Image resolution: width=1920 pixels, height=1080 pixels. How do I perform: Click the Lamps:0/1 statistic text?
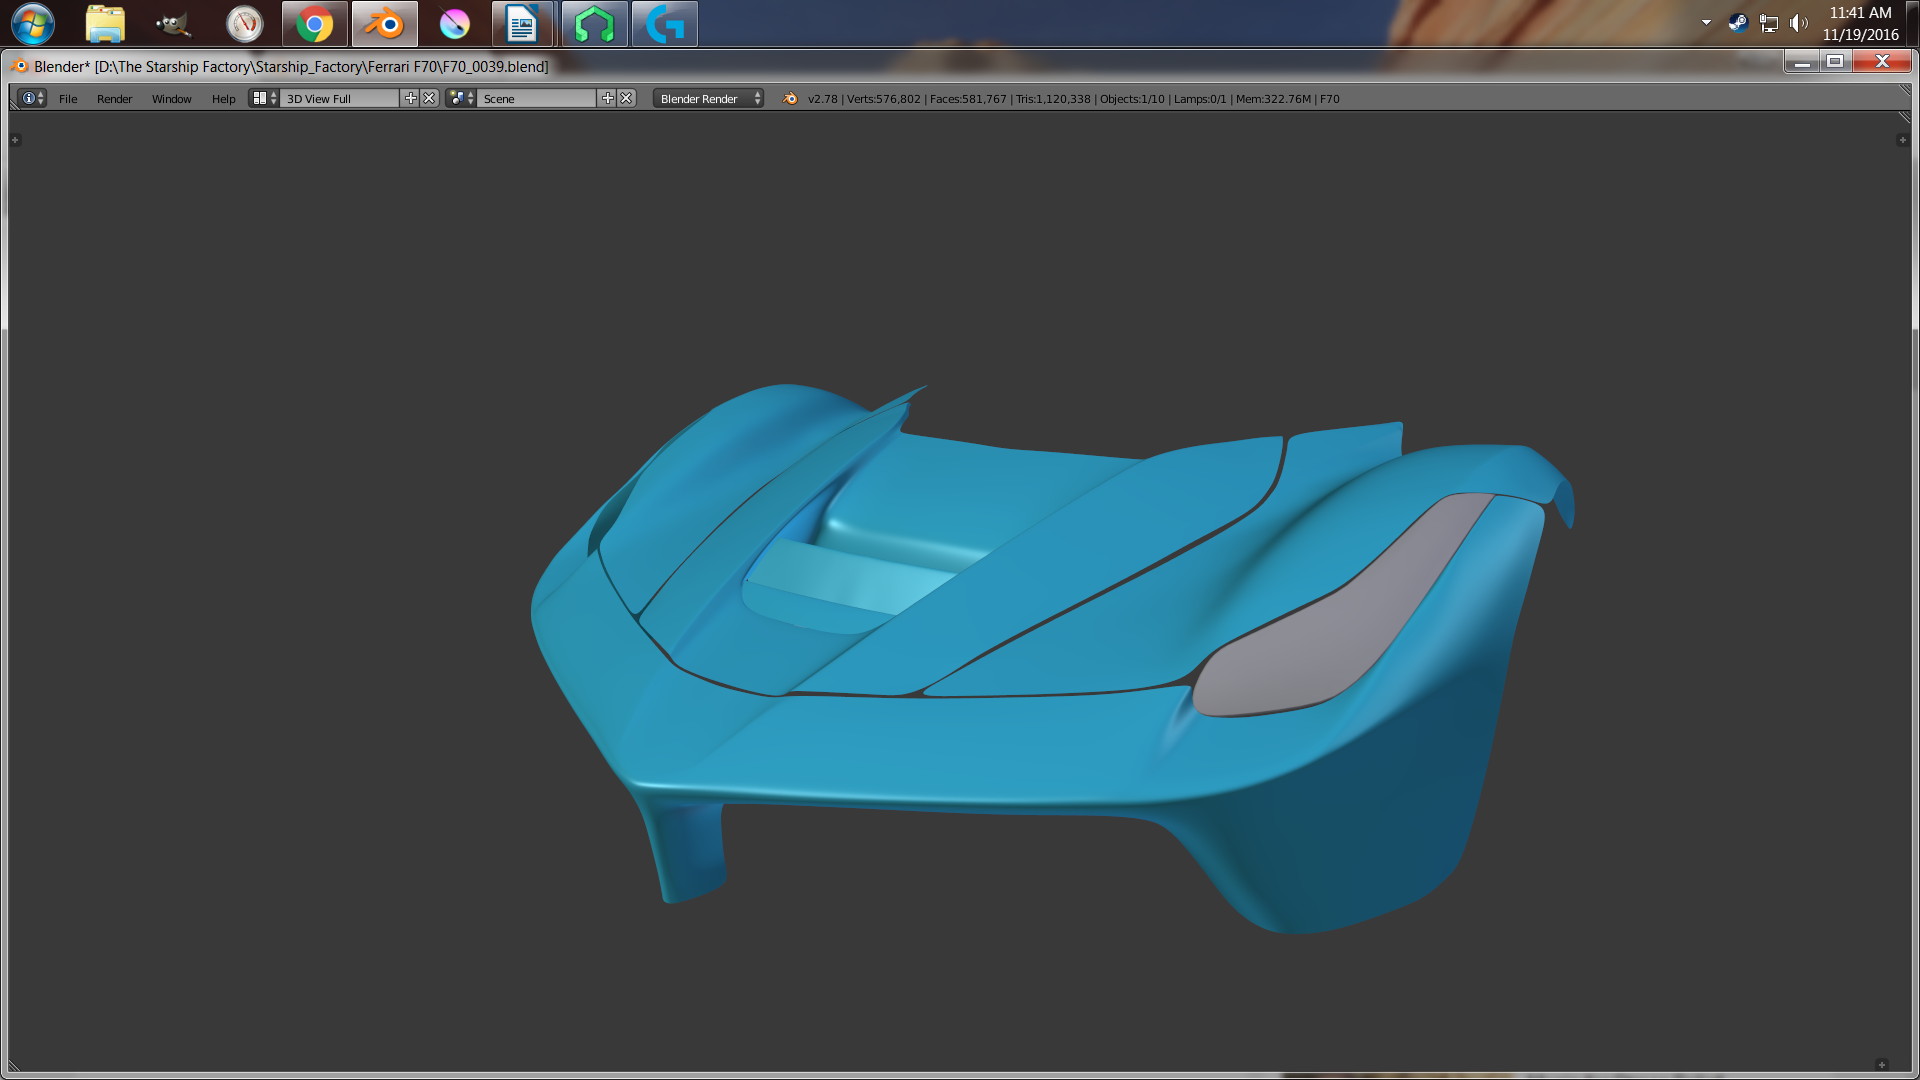coord(1200,99)
